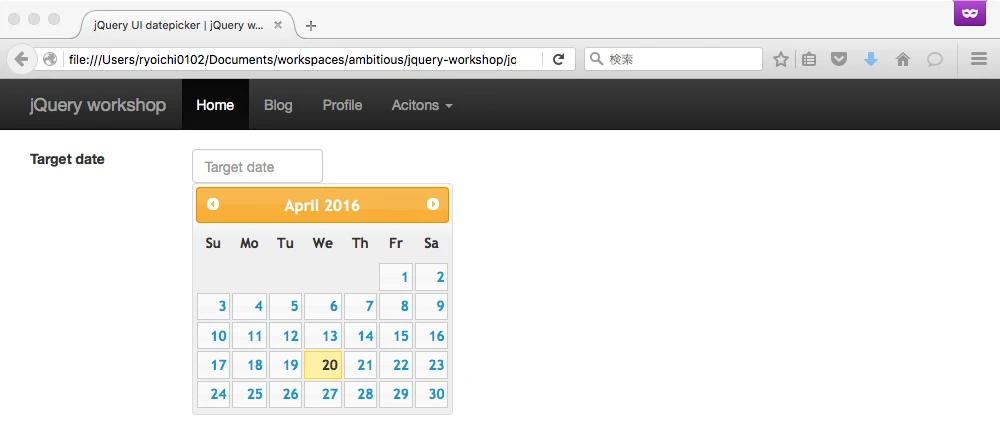The image size is (1000, 438).
Task: Click the browser back arrow button
Action: click(x=21, y=60)
